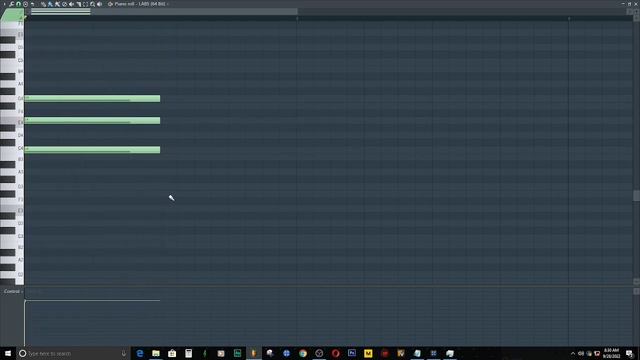
Task: Preview the G2 piano key
Action: click(12, 275)
